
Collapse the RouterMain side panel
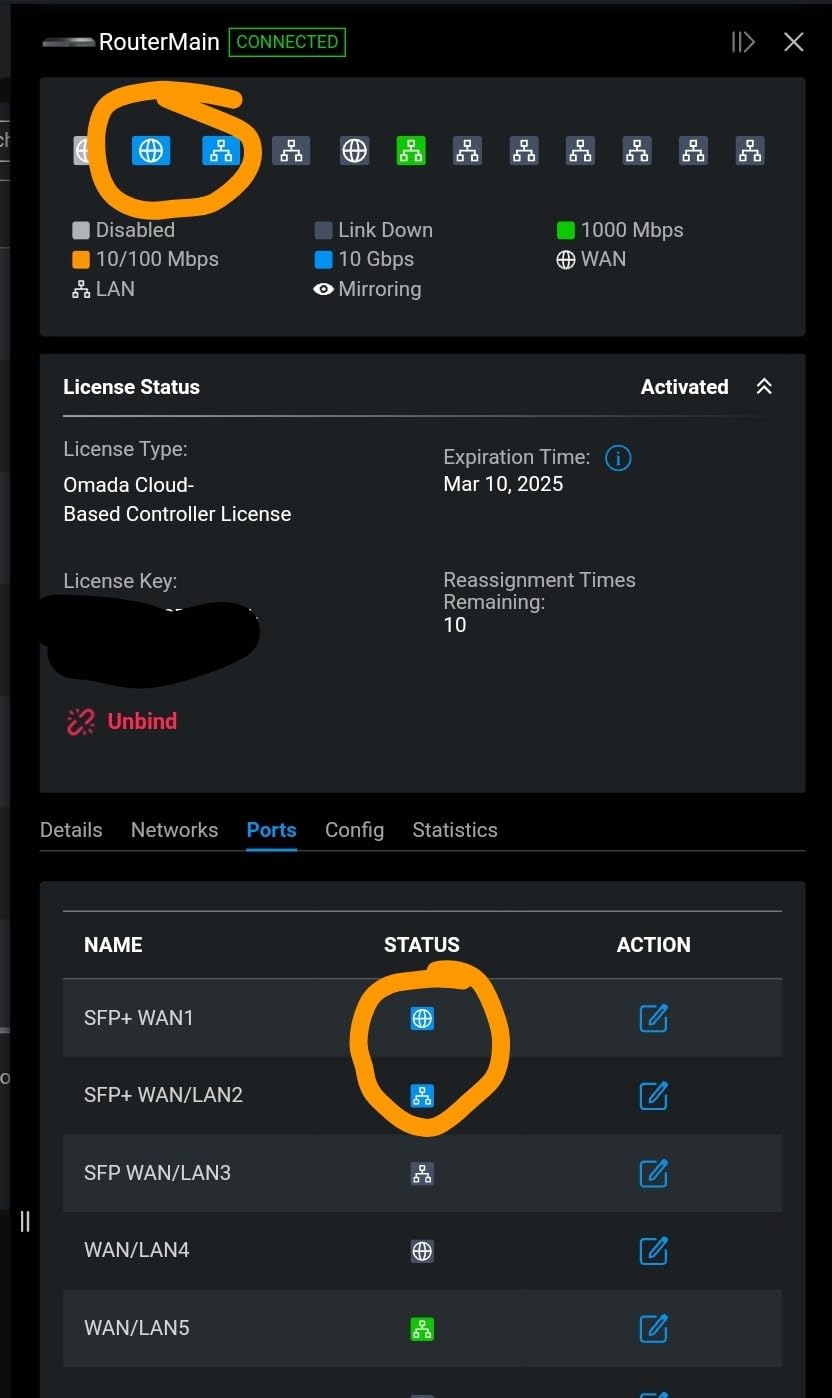tap(742, 42)
